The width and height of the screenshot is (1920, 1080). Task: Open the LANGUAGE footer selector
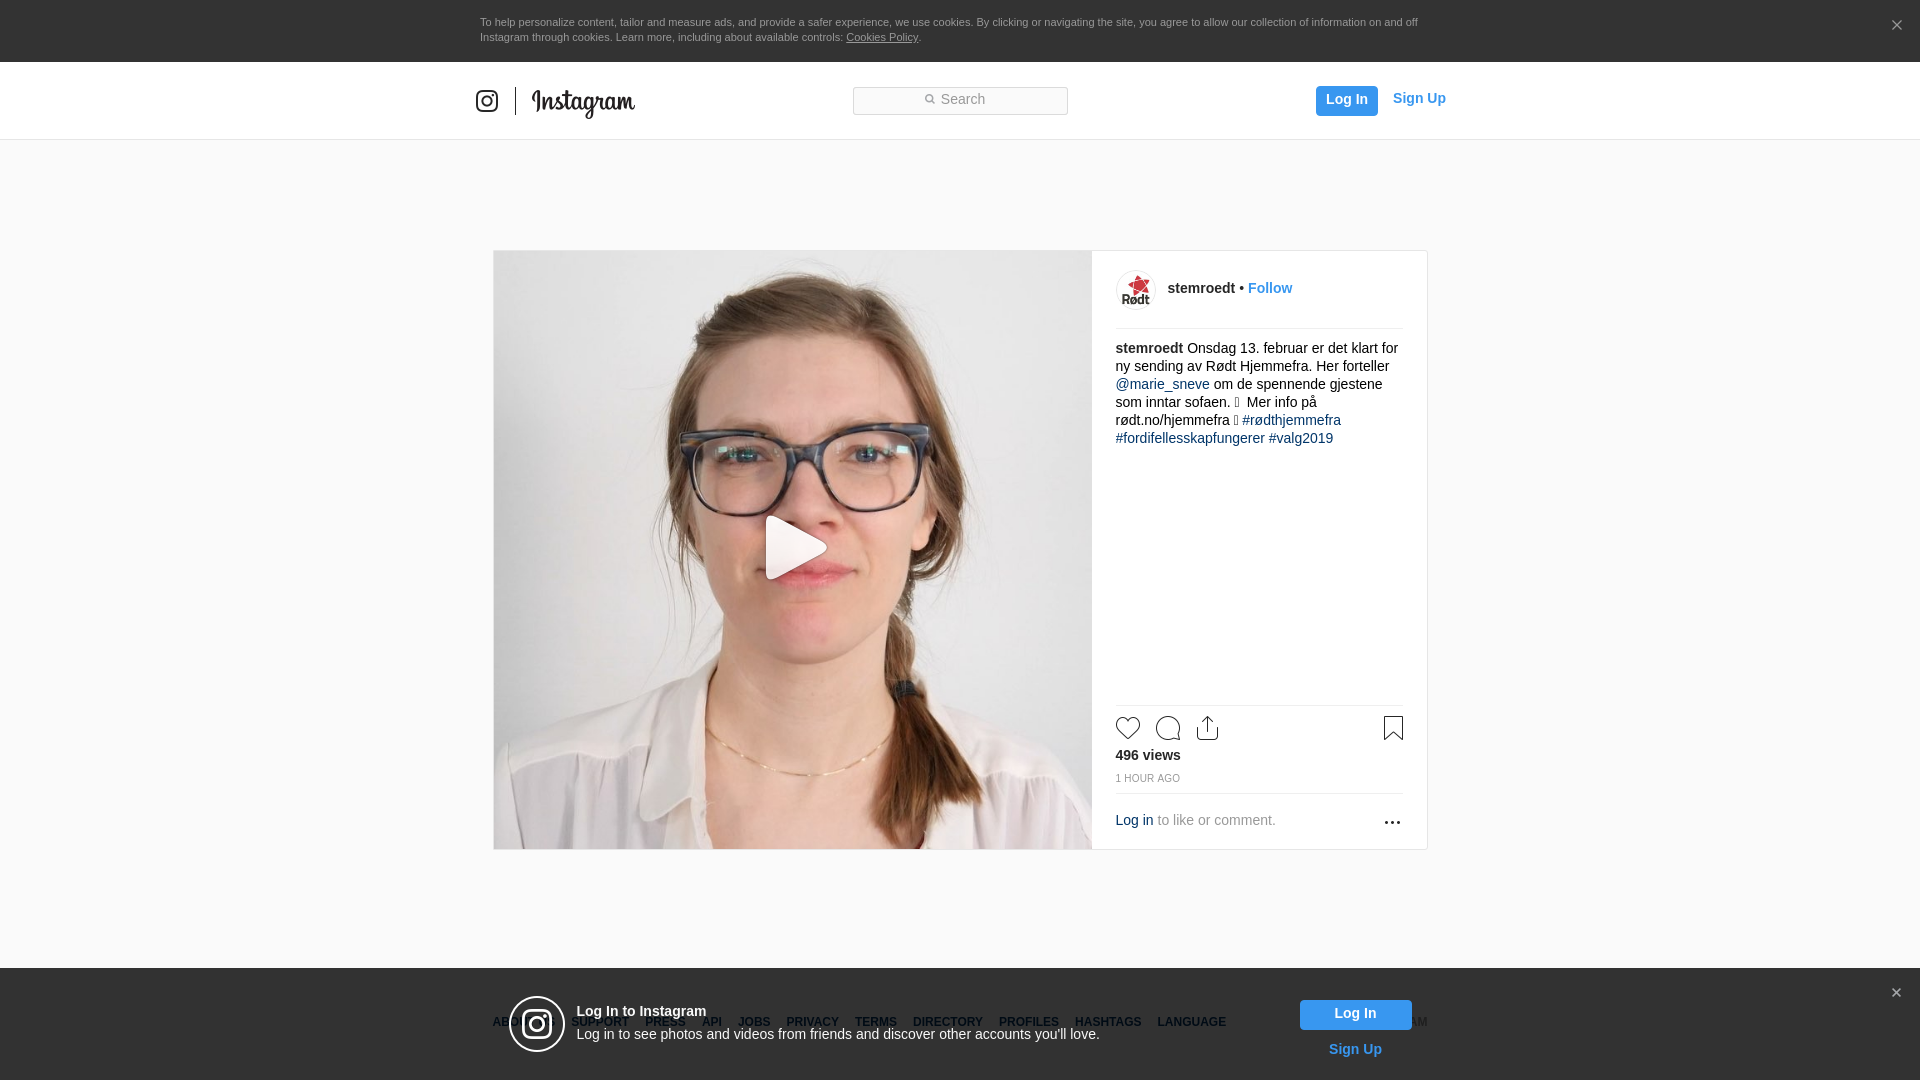[x=1191, y=1022]
